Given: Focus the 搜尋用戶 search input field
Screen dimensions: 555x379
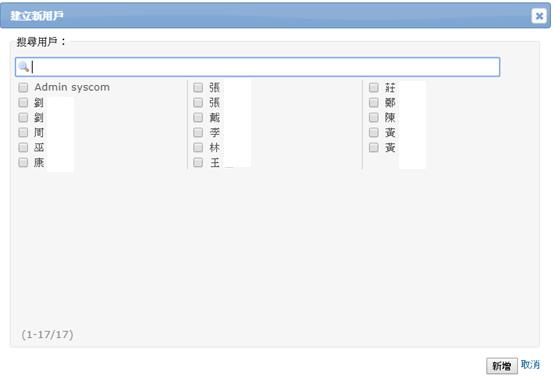Looking at the screenshot, I should click(258, 67).
